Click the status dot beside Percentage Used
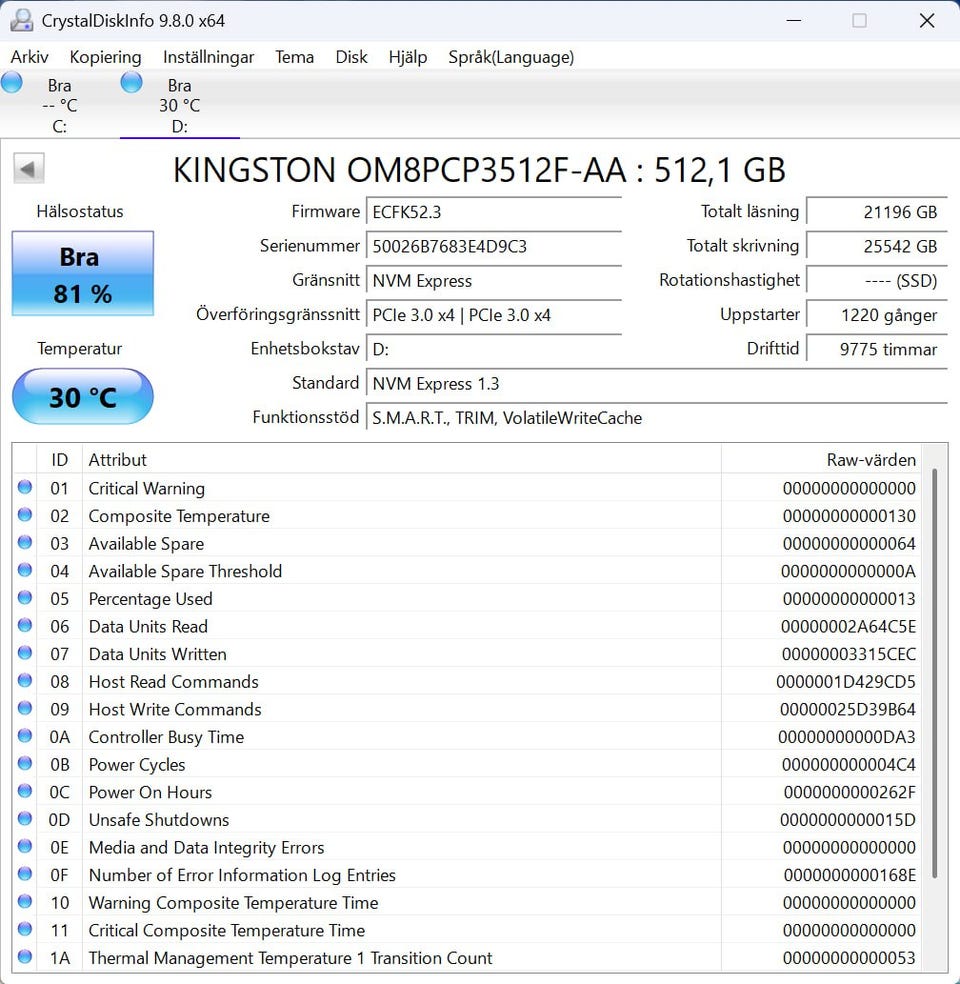 [x=25, y=597]
